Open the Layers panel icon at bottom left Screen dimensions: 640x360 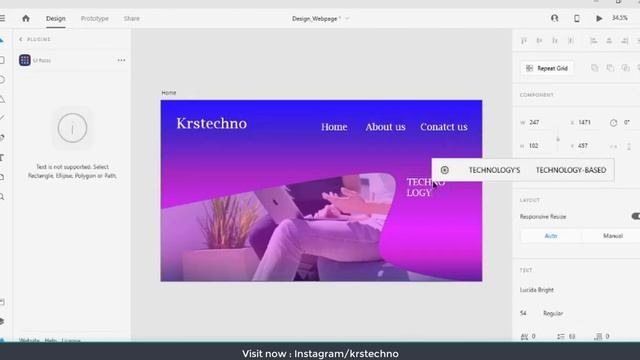[2, 322]
